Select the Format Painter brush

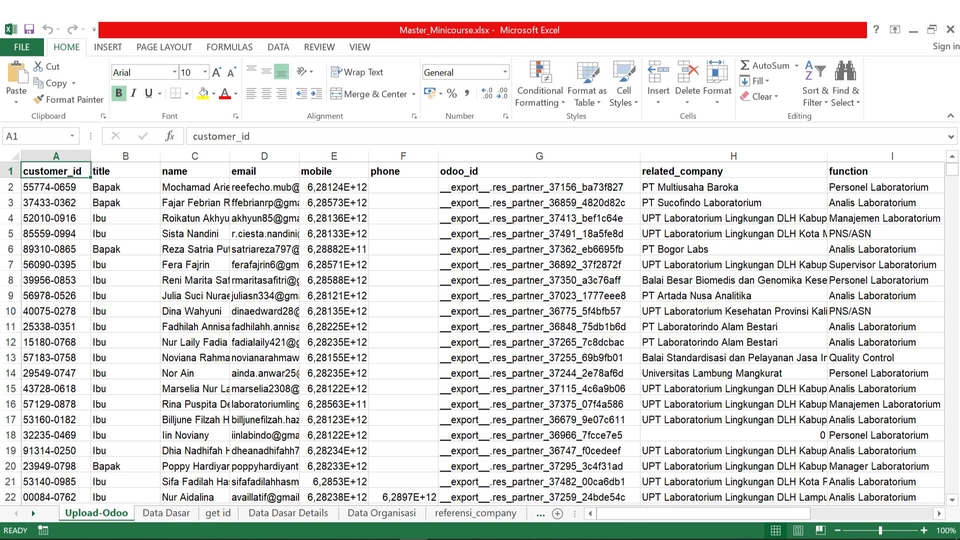68,99
